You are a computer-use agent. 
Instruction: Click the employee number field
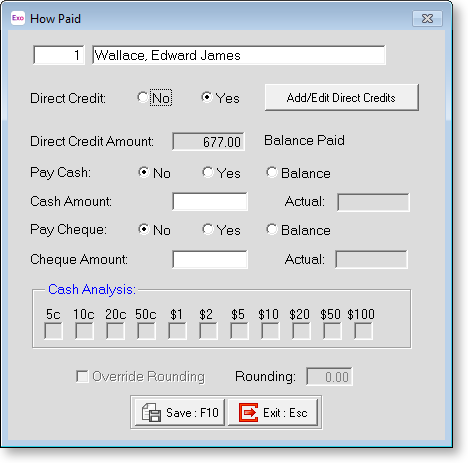[x=59, y=55]
